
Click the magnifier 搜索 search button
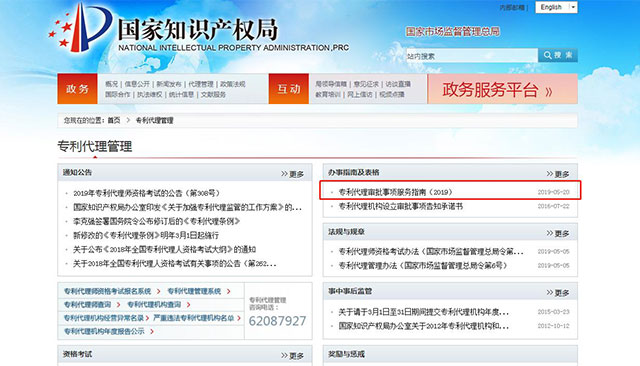pos(558,55)
